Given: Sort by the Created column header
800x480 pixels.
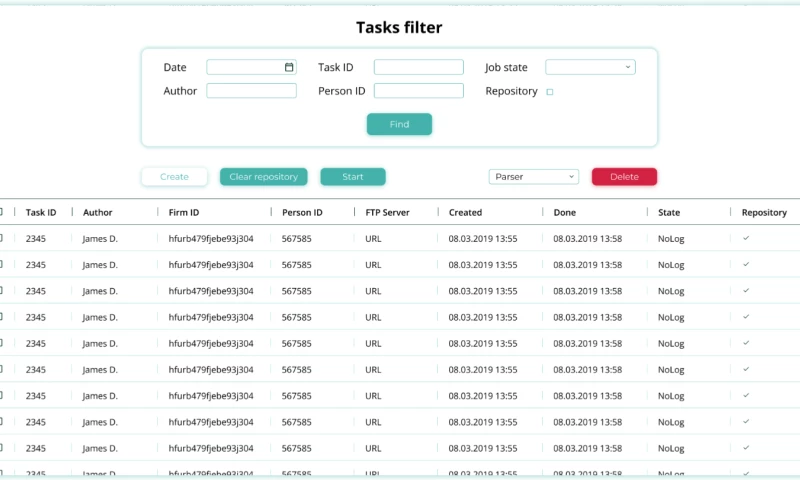Looking at the screenshot, I should [465, 212].
